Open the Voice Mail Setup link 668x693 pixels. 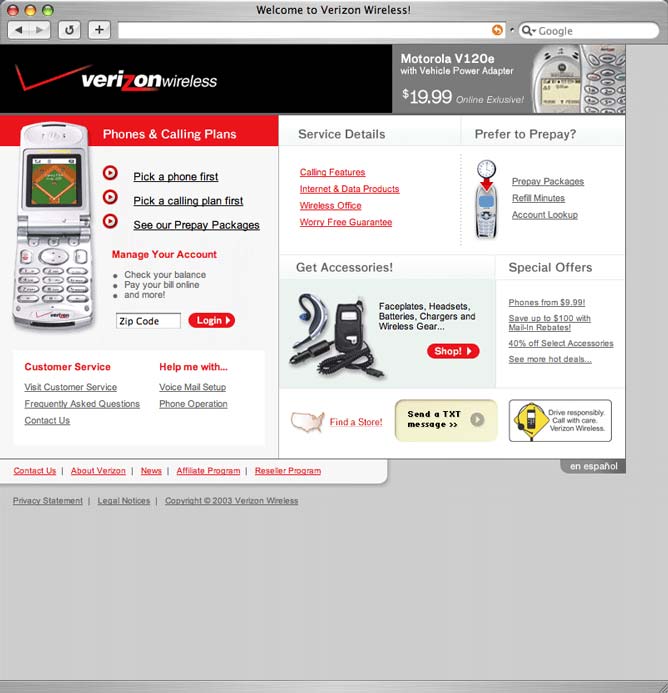point(192,388)
